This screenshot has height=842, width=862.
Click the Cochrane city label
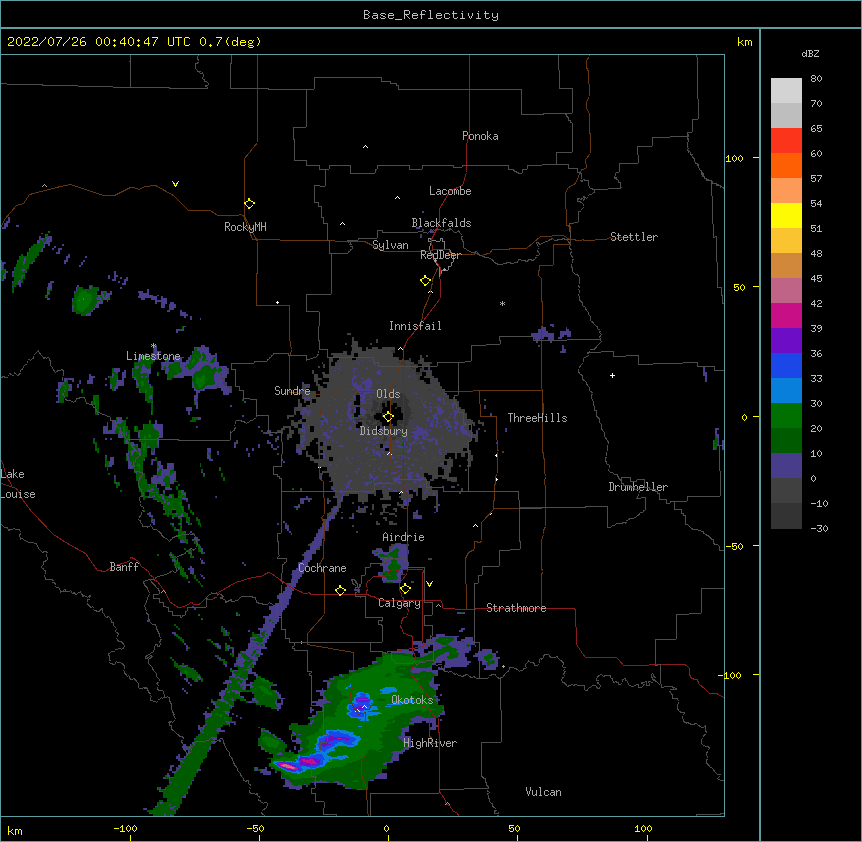tap(322, 568)
